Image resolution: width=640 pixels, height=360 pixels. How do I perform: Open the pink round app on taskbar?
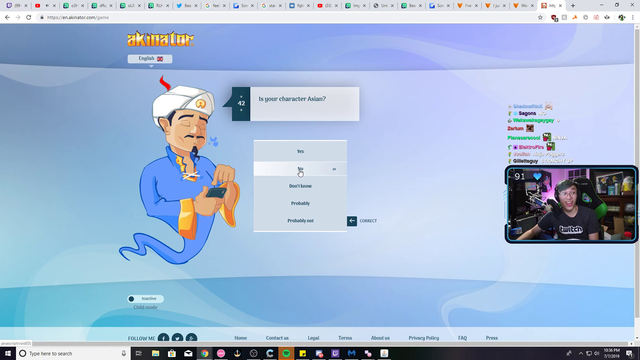coord(221,353)
